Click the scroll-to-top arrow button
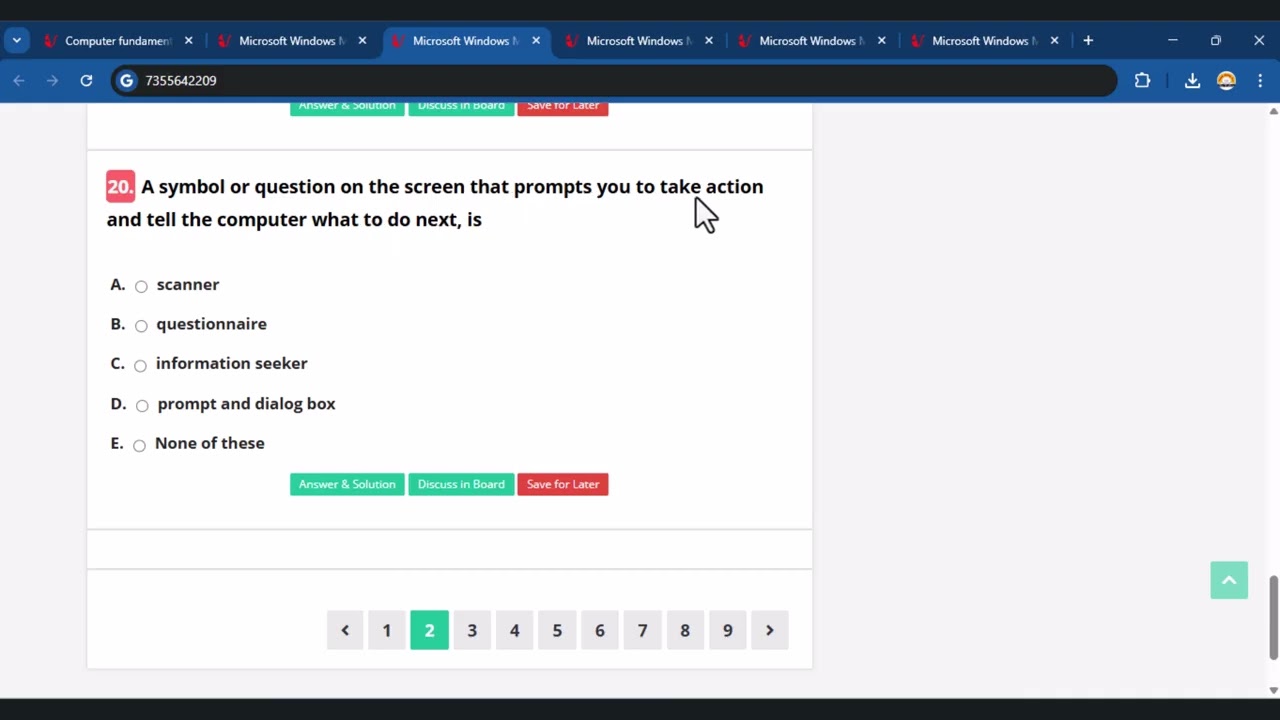This screenshot has height=720, width=1280. pyautogui.click(x=1229, y=580)
